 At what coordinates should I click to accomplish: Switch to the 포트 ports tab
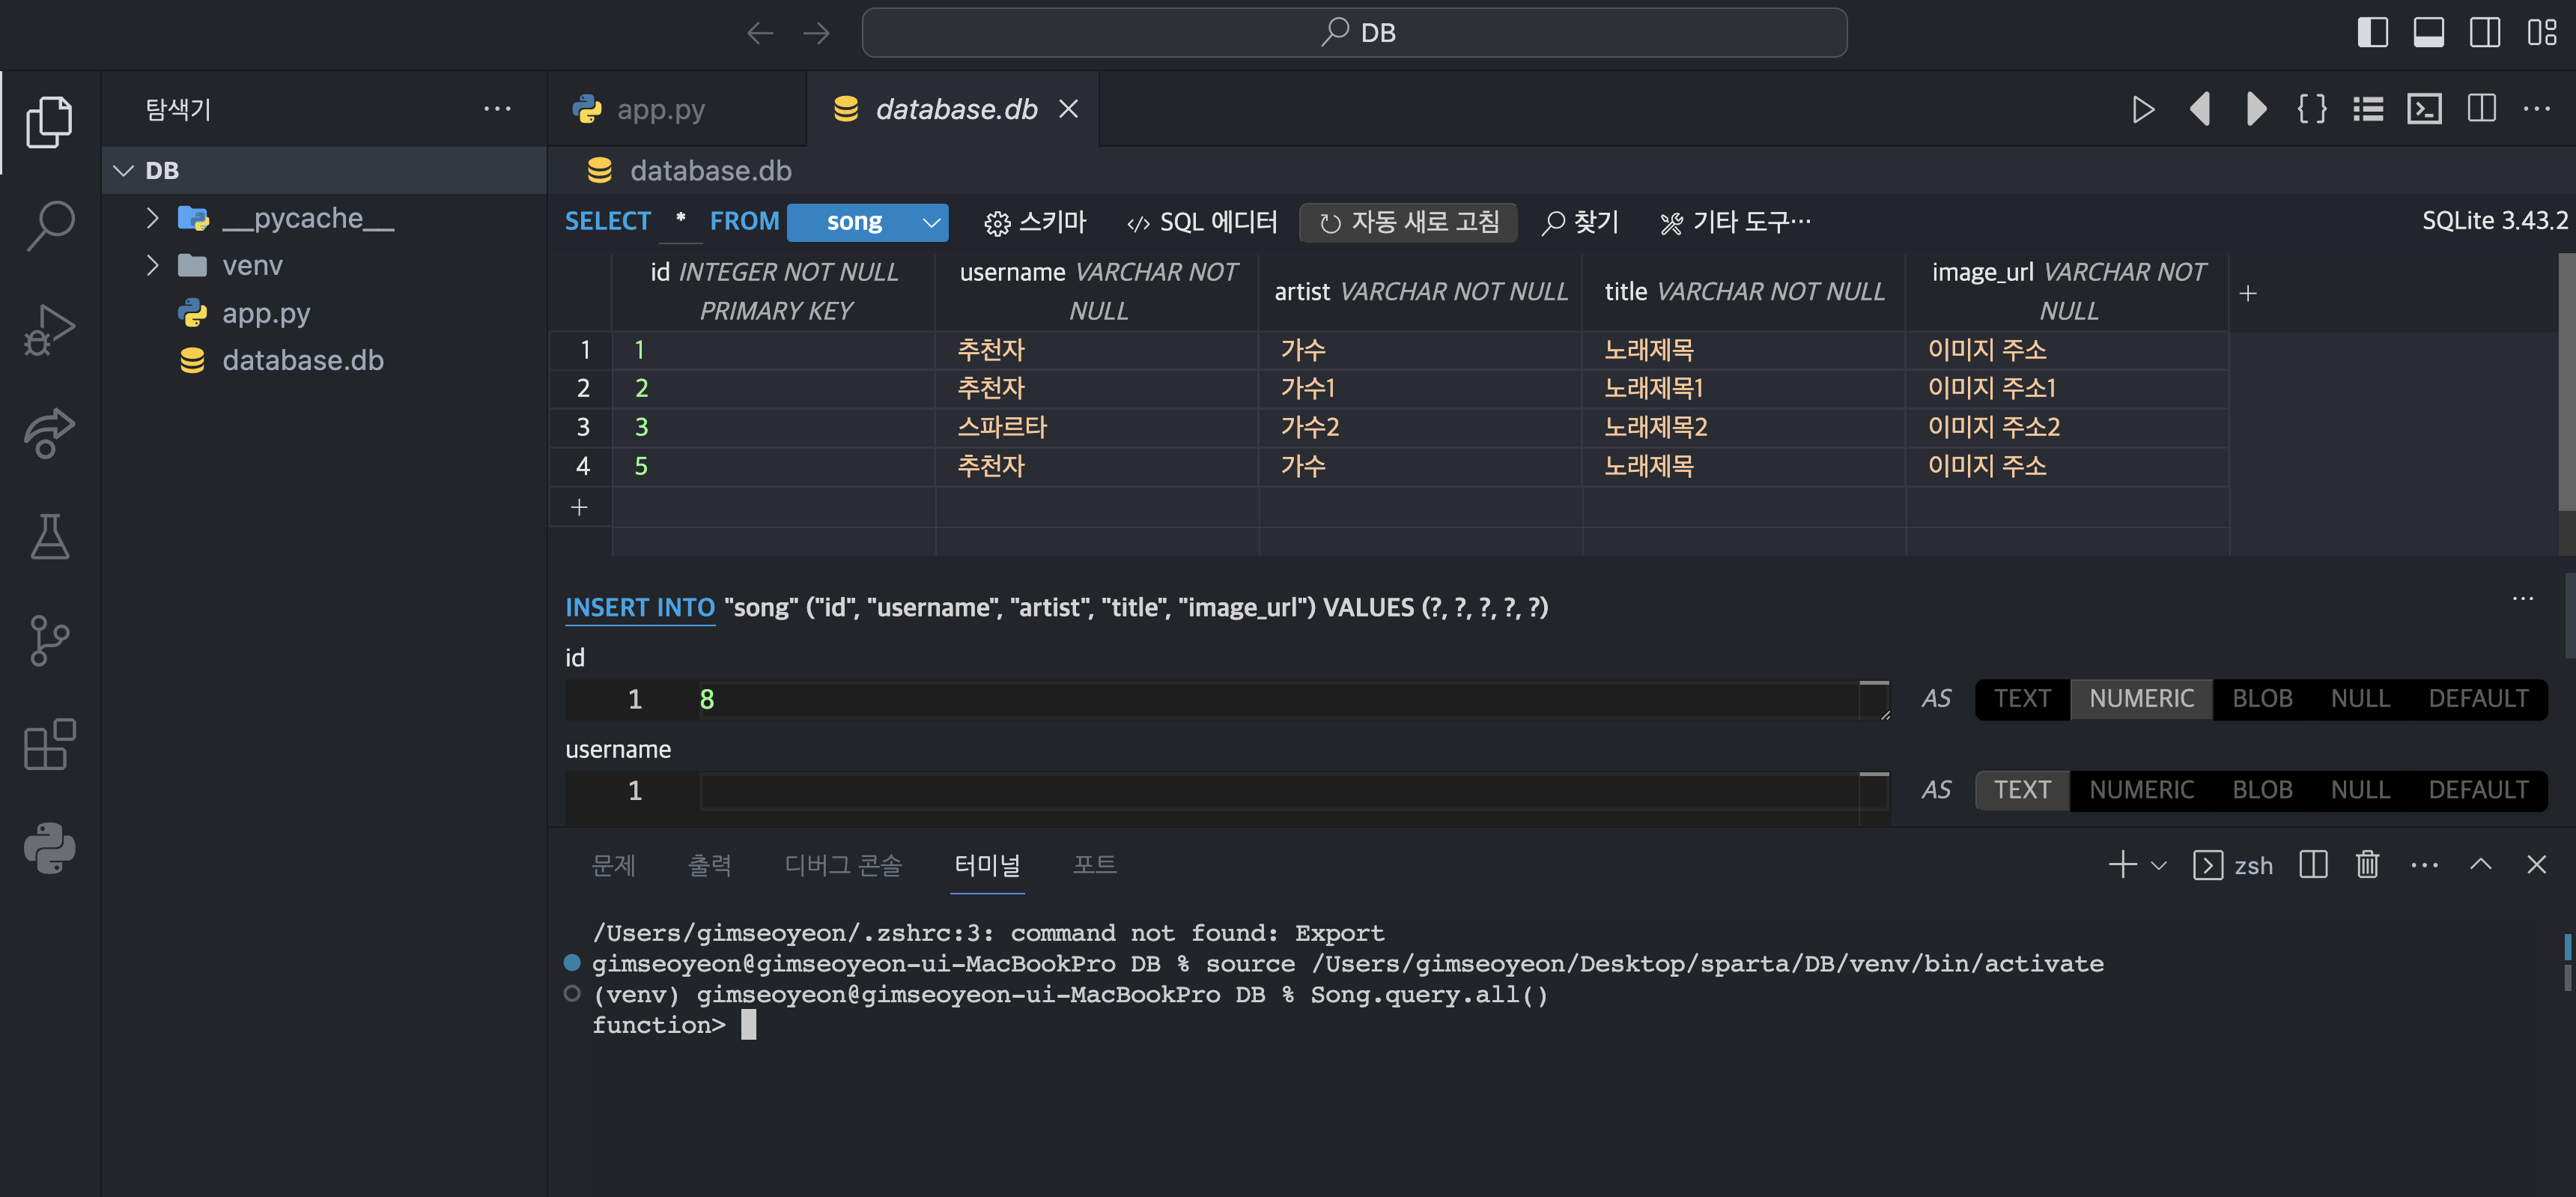[x=1094, y=865]
